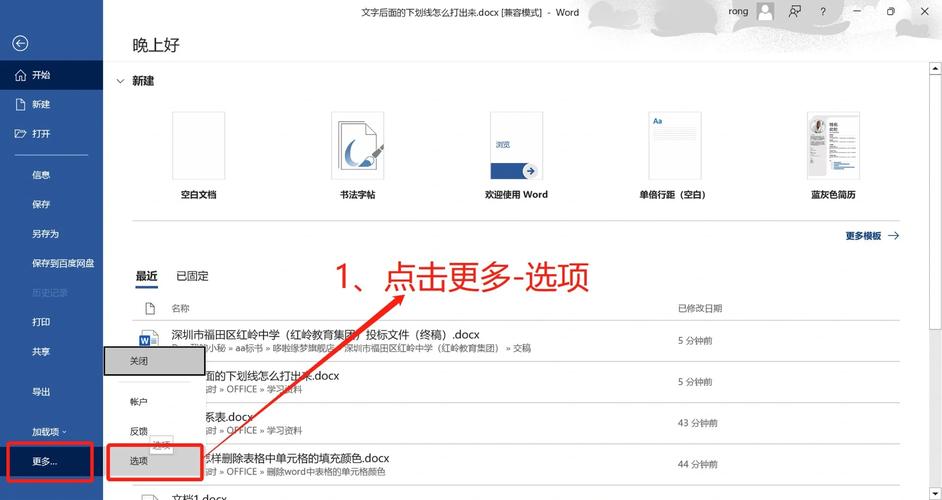942x500 pixels.
Task: Collapse the 新建 section chevron
Action: (120, 81)
